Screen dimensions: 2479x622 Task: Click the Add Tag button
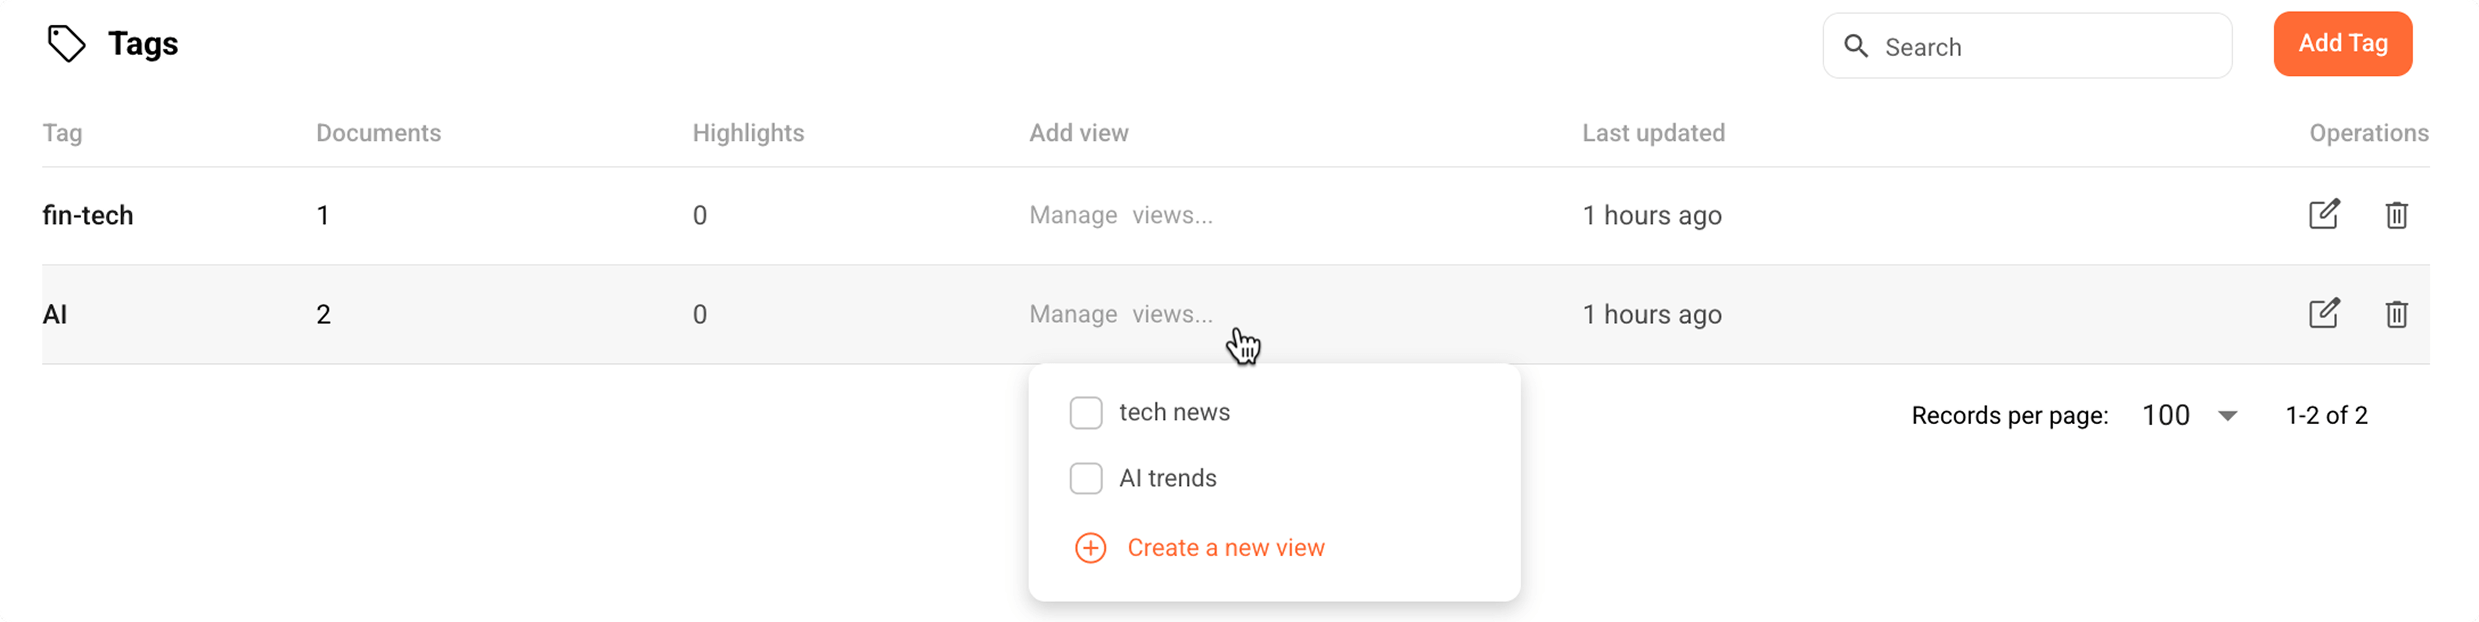coord(2343,43)
